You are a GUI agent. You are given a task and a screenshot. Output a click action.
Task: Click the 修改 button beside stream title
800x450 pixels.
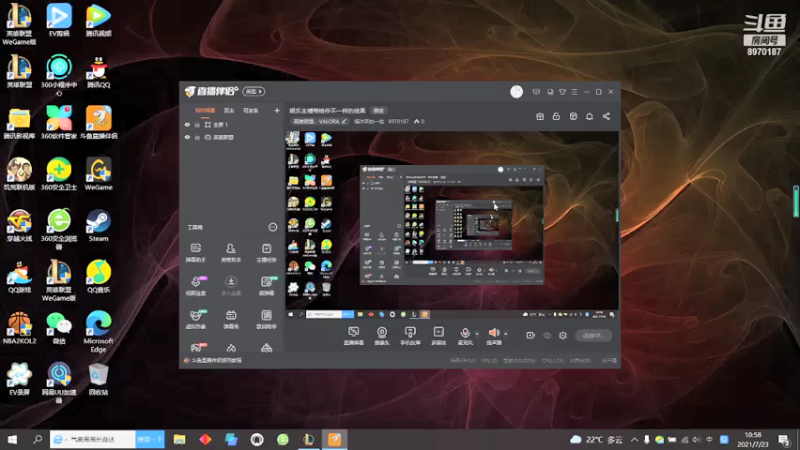(379, 111)
